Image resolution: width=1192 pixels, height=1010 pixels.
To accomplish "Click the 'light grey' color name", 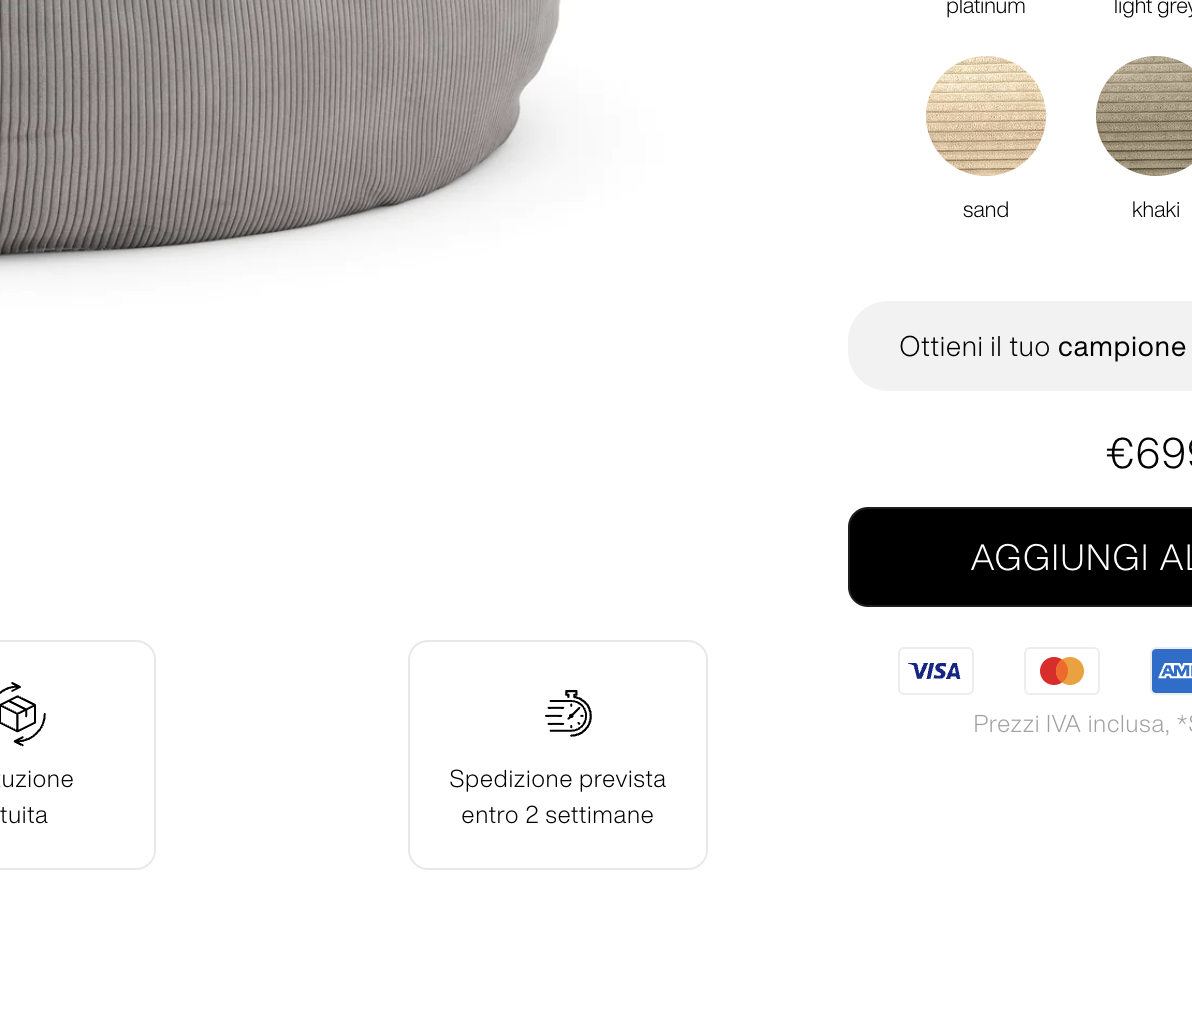I will 1152,8.
